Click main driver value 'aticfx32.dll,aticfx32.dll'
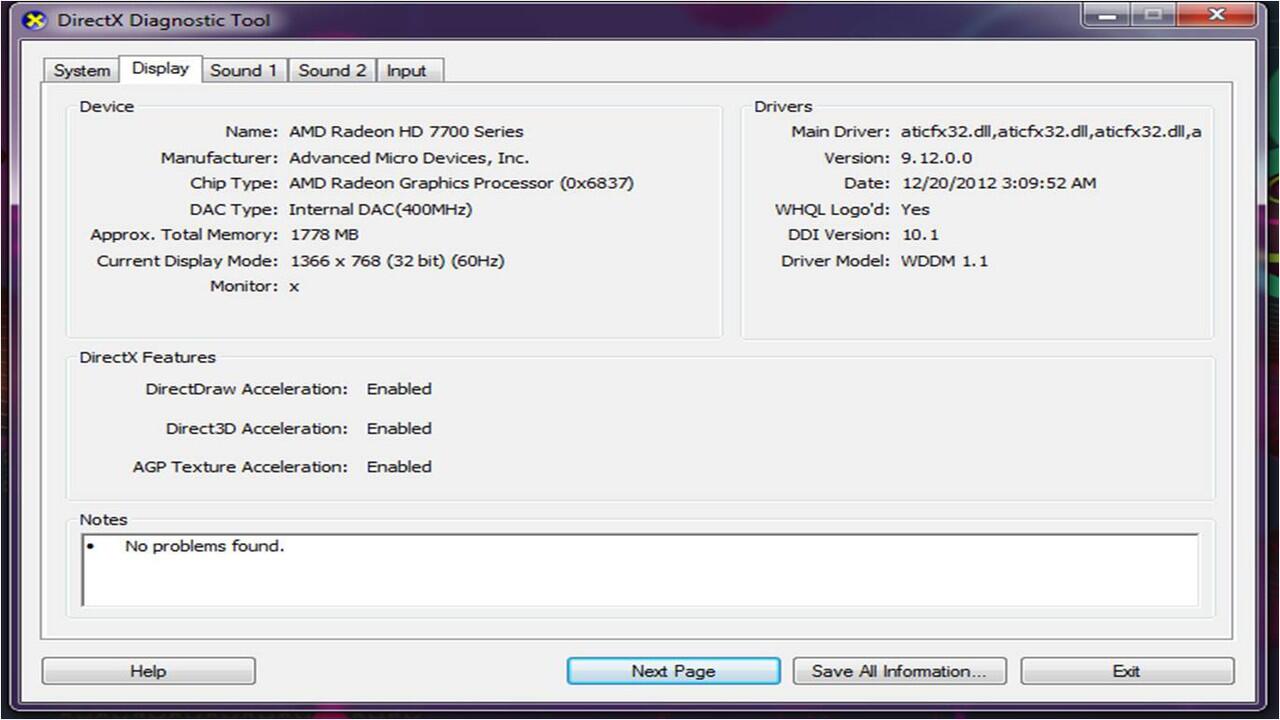The image size is (1280, 720). [x=1051, y=132]
